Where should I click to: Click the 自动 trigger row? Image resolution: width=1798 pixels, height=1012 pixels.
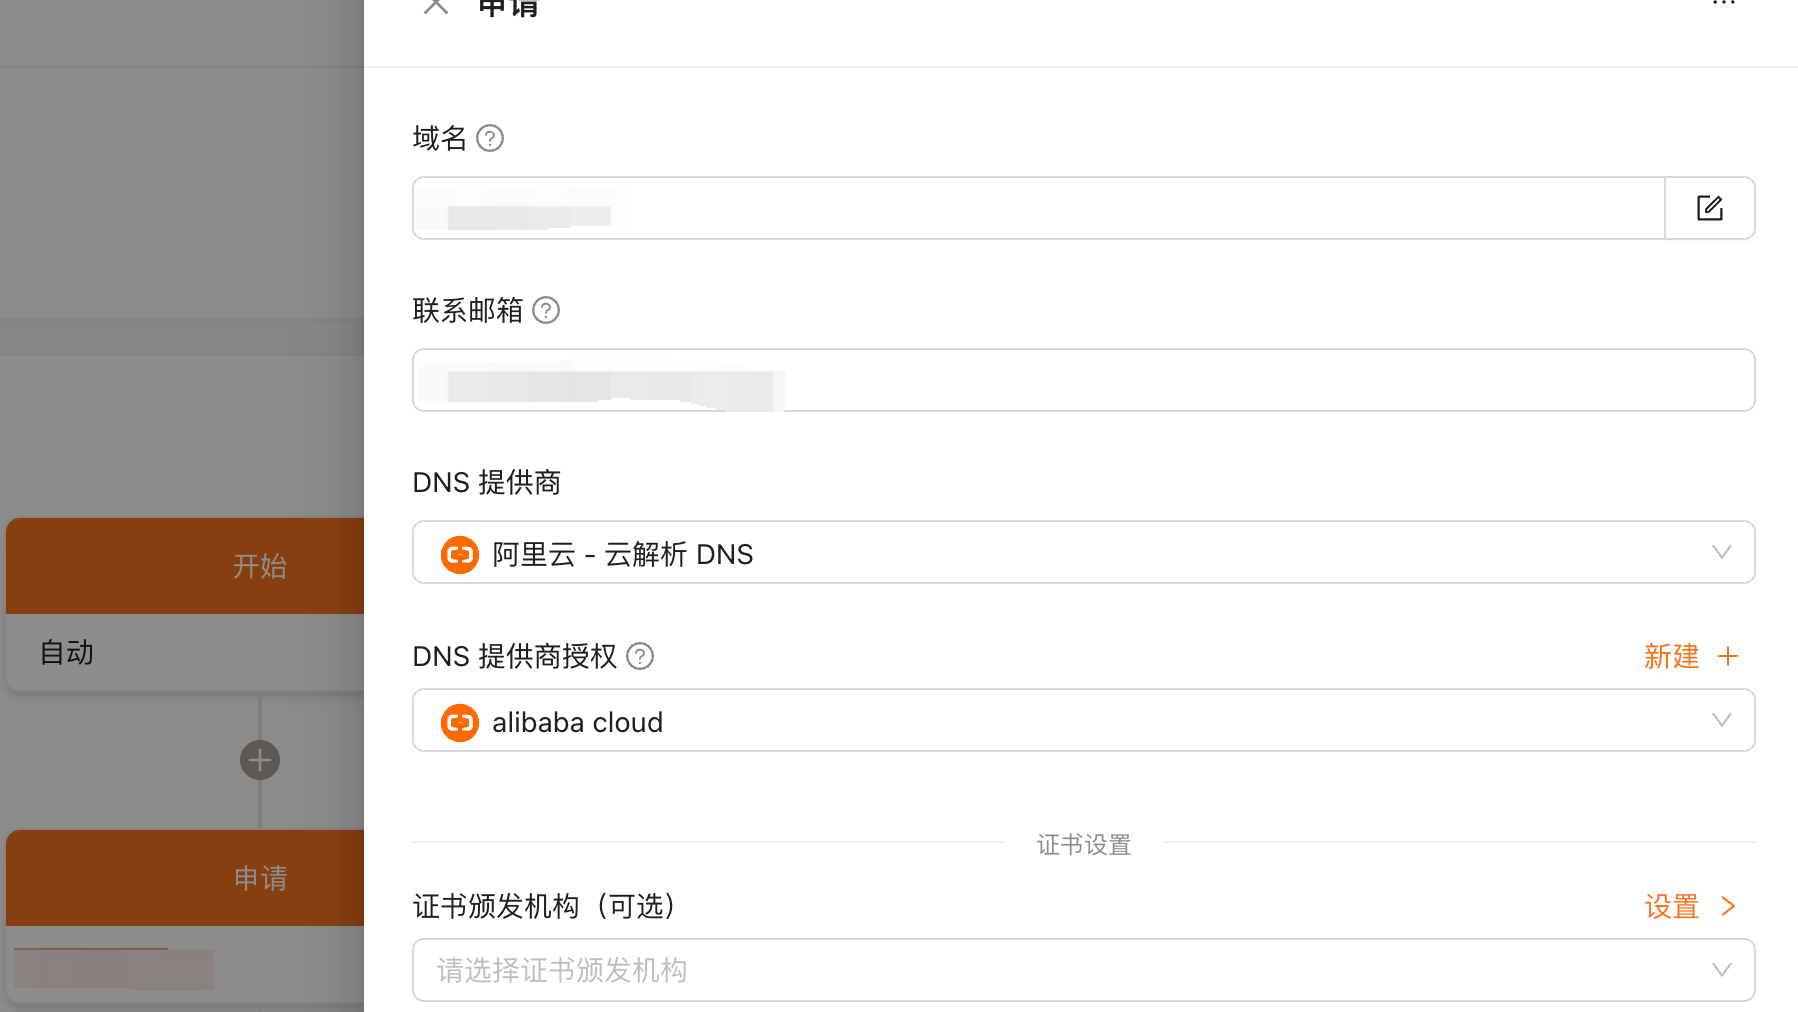tap(186, 652)
